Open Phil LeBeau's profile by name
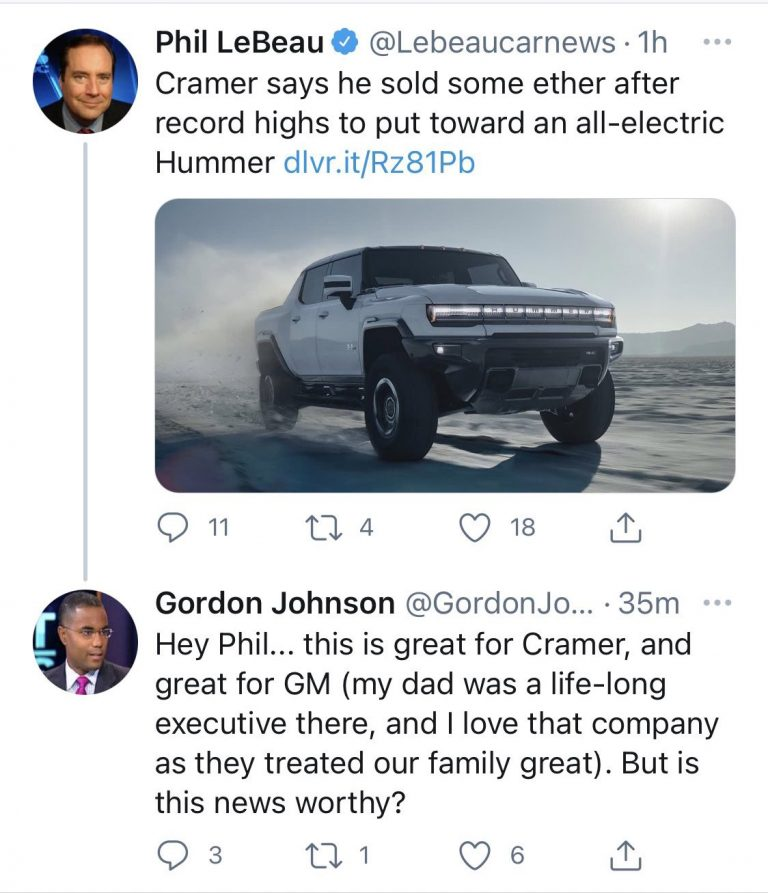 [240, 42]
